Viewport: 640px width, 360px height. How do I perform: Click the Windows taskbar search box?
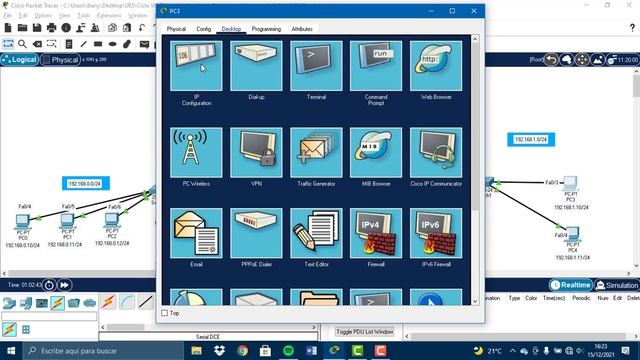tap(103, 351)
